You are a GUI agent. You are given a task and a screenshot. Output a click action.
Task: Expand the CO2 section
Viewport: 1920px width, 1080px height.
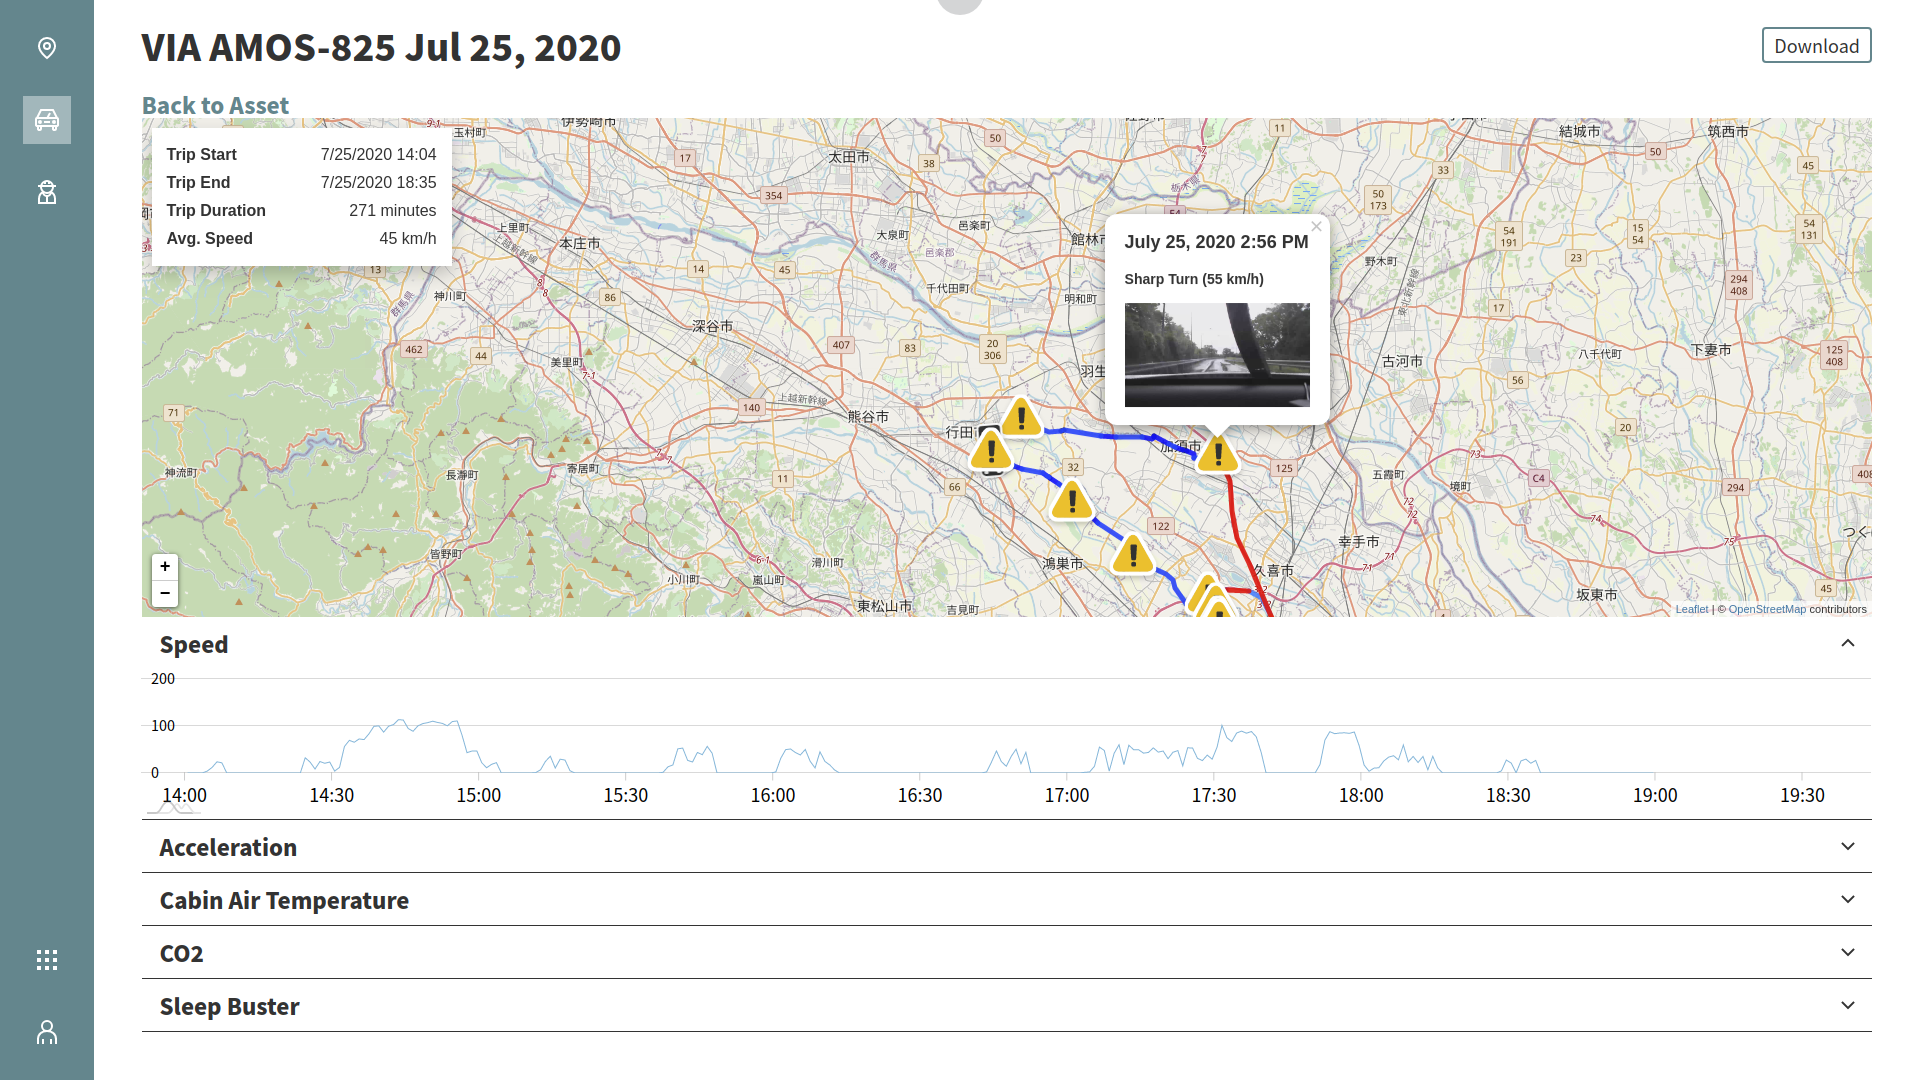tap(1847, 953)
